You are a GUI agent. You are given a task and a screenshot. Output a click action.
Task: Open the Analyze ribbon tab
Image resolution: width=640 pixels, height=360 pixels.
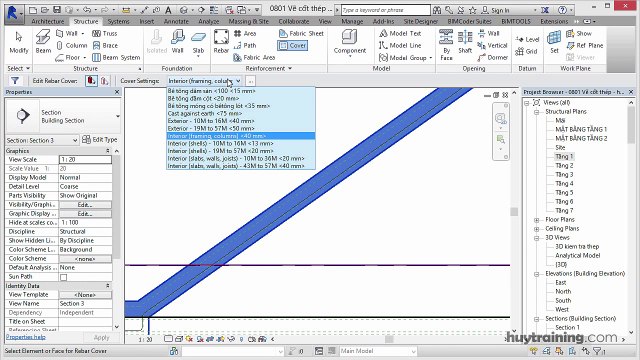pyautogui.click(x=209, y=21)
